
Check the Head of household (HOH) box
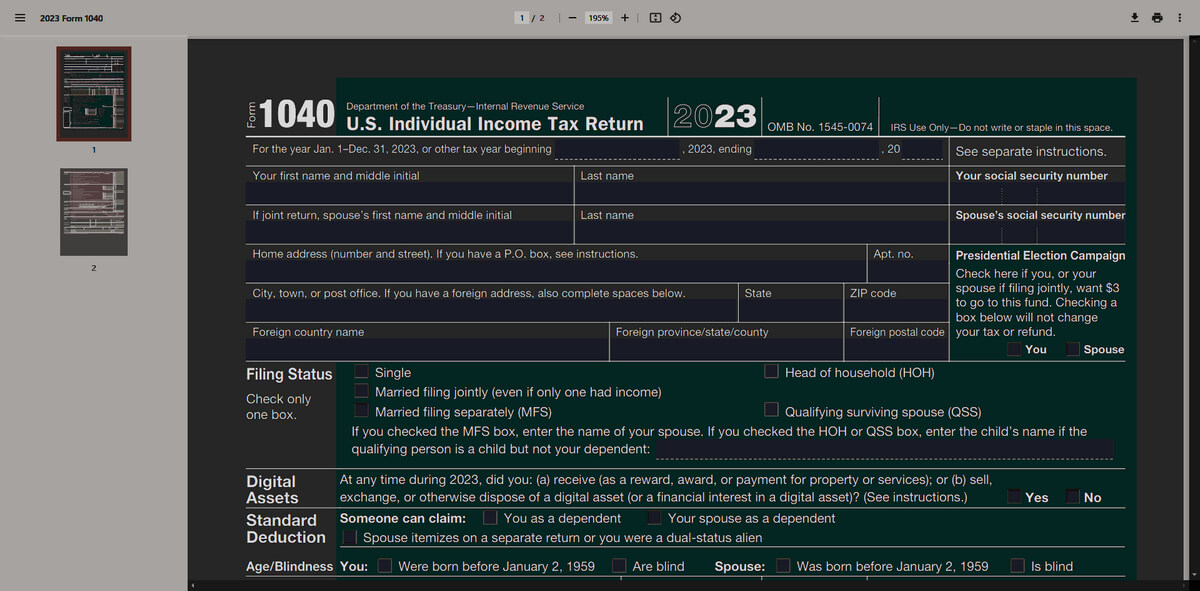click(771, 372)
